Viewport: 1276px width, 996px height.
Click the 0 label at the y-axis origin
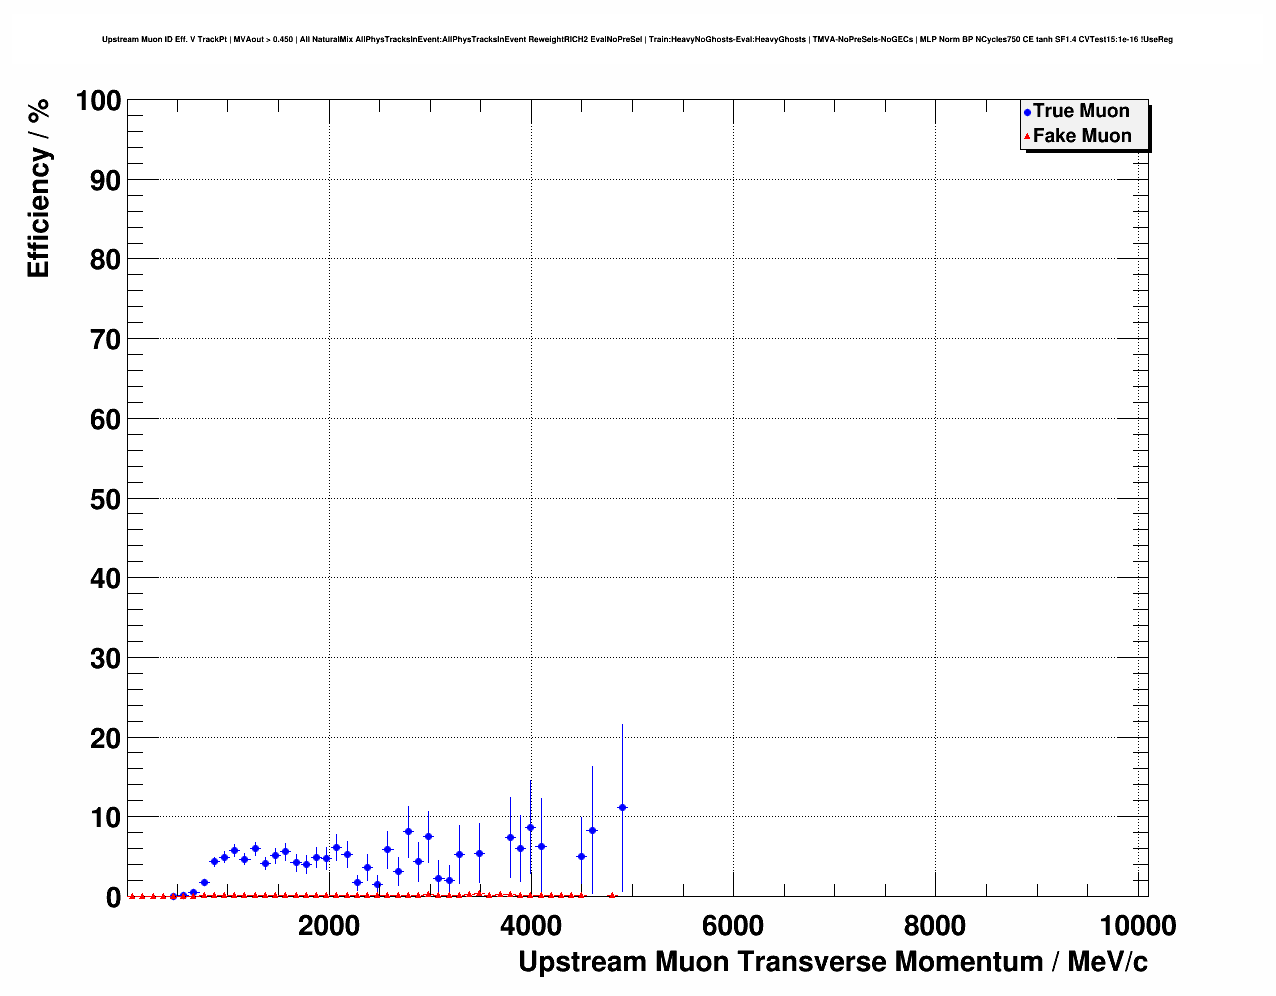112,898
